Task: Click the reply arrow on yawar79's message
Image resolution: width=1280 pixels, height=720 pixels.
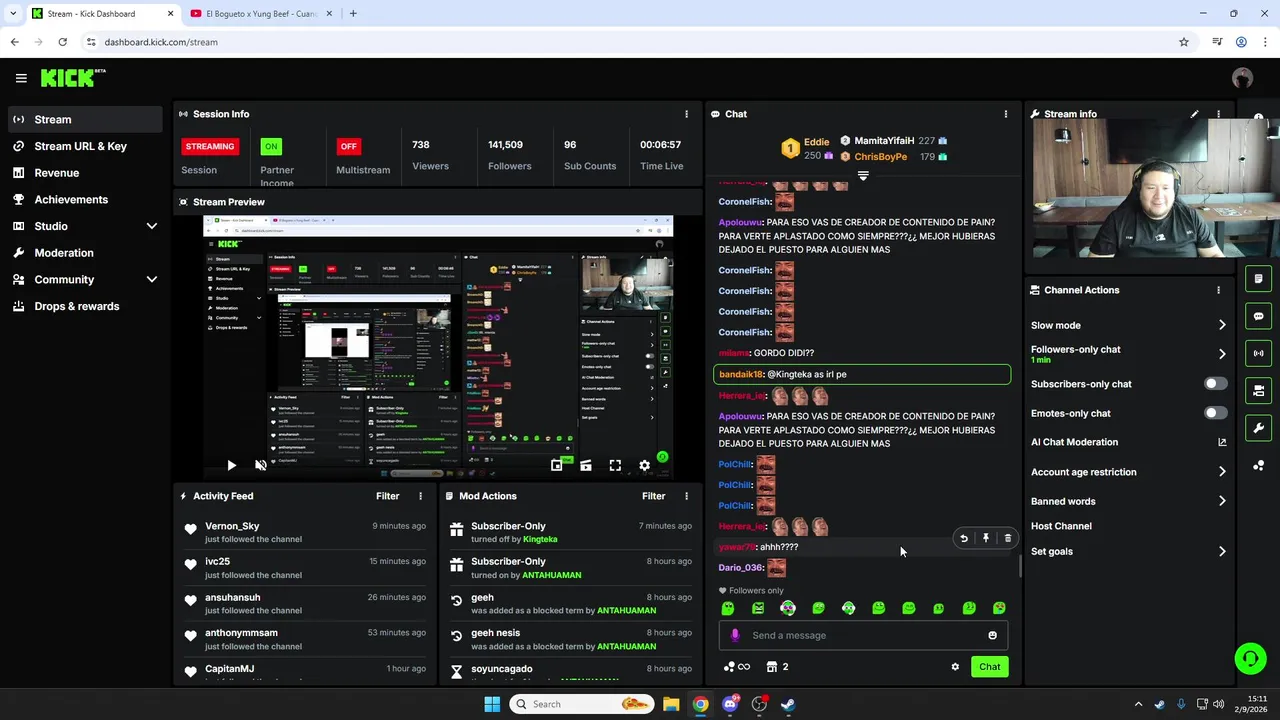Action: click(x=964, y=538)
